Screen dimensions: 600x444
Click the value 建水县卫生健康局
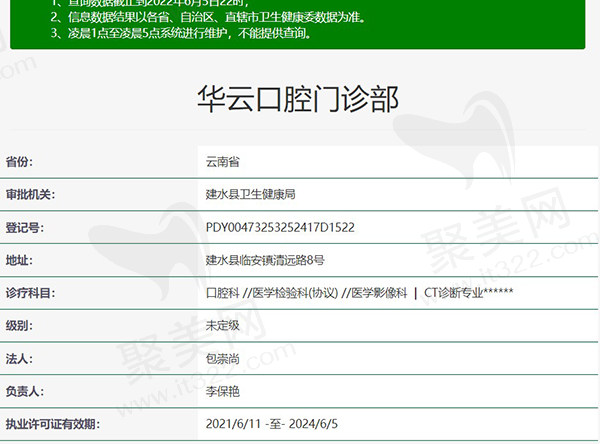coord(251,194)
